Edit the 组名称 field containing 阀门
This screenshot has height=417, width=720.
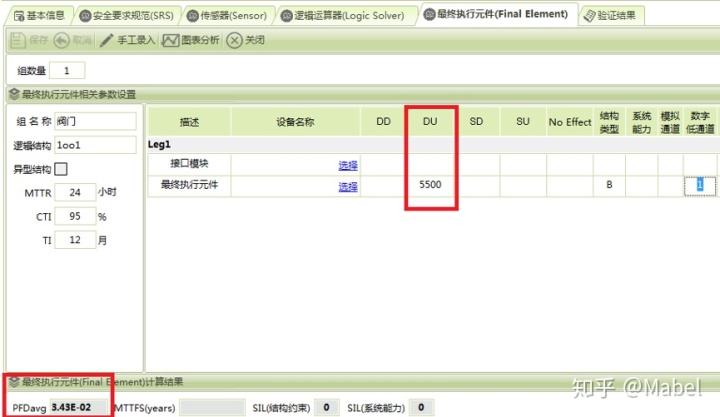[x=95, y=121]
